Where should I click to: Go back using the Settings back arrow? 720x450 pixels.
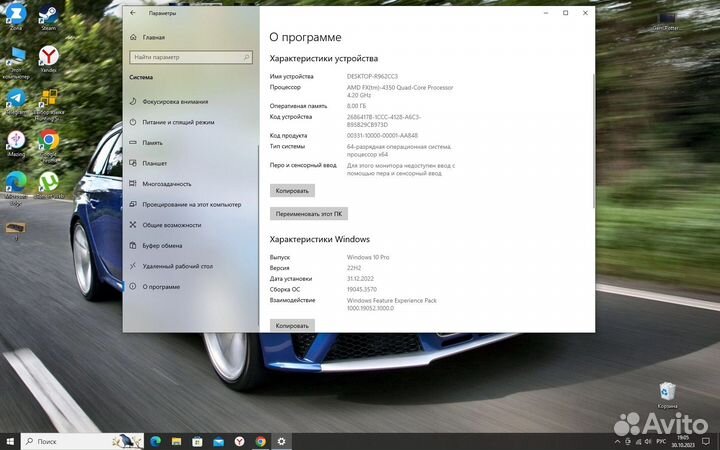coord(133,13)
